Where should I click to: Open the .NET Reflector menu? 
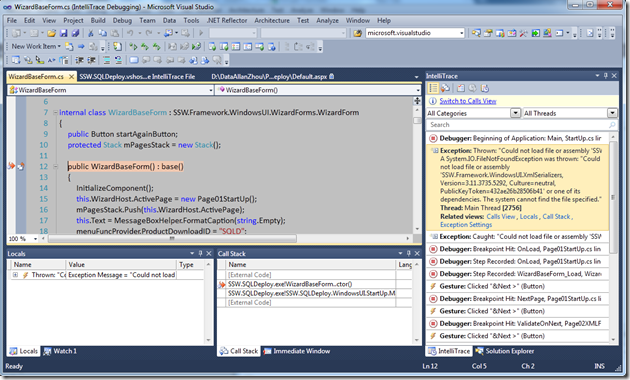coord(227,20)
